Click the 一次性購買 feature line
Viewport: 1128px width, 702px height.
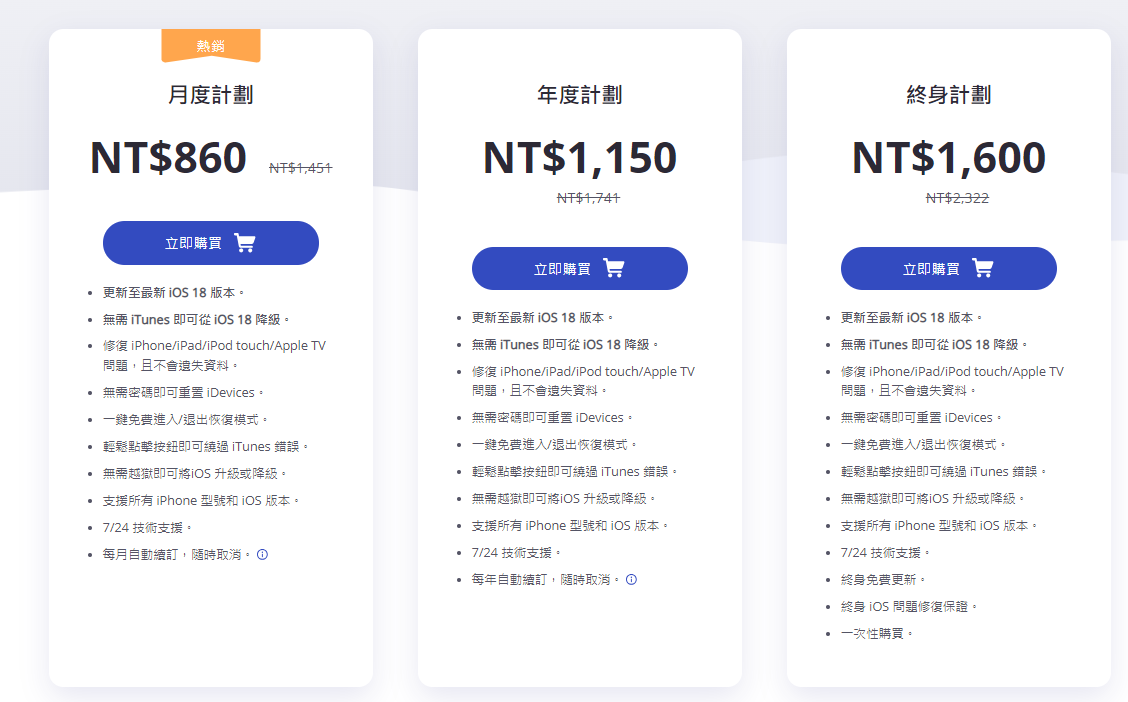click(878, 634)
